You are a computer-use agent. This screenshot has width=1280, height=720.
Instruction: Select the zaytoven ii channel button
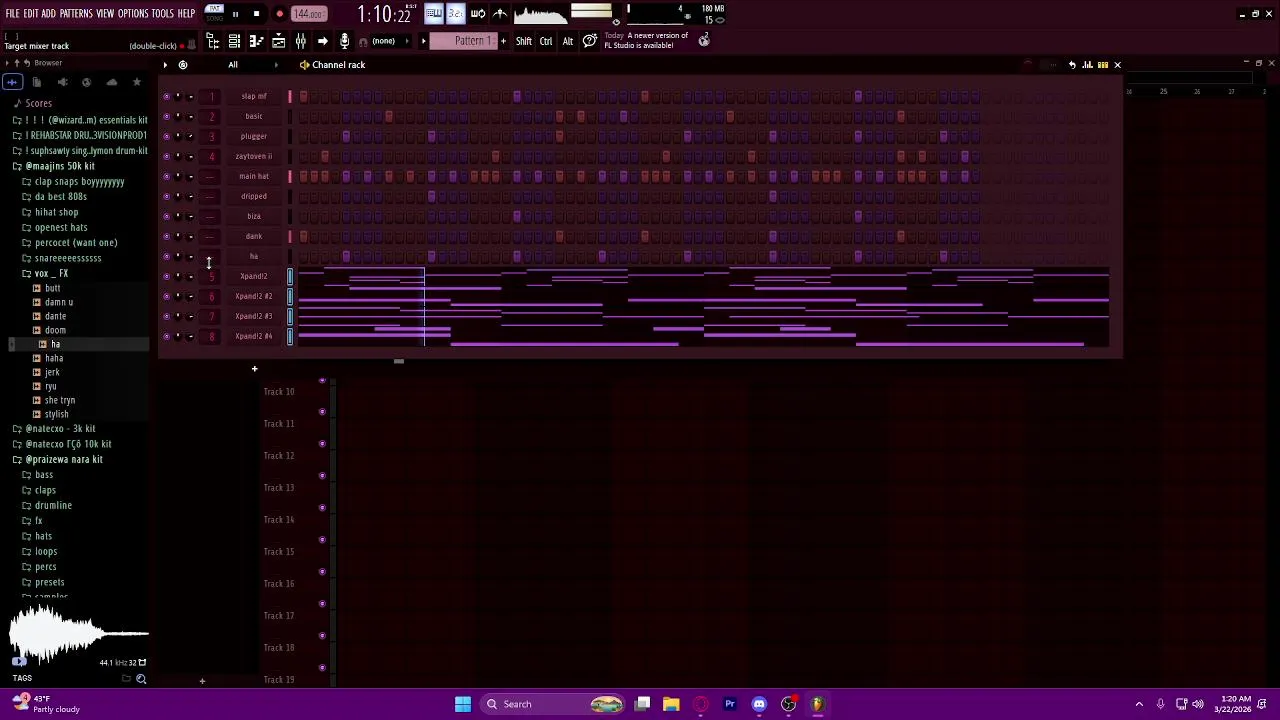pos(254,157)
